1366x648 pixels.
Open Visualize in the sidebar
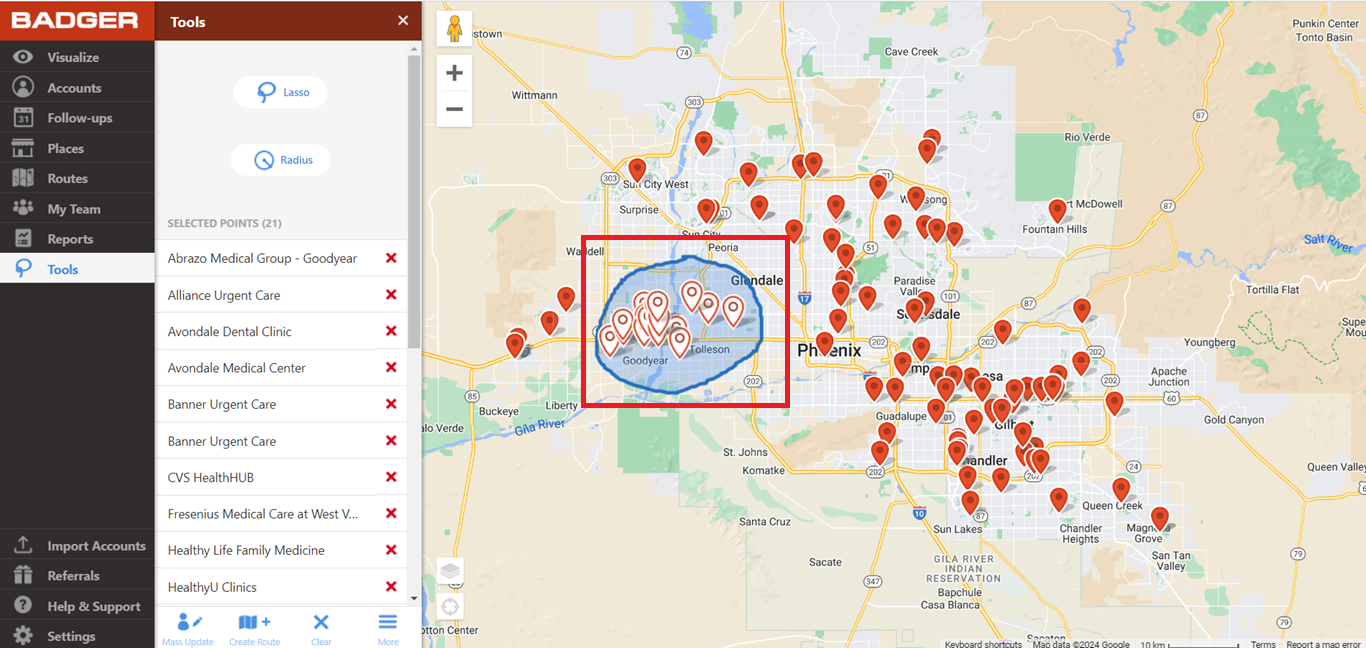coord(77,57)
